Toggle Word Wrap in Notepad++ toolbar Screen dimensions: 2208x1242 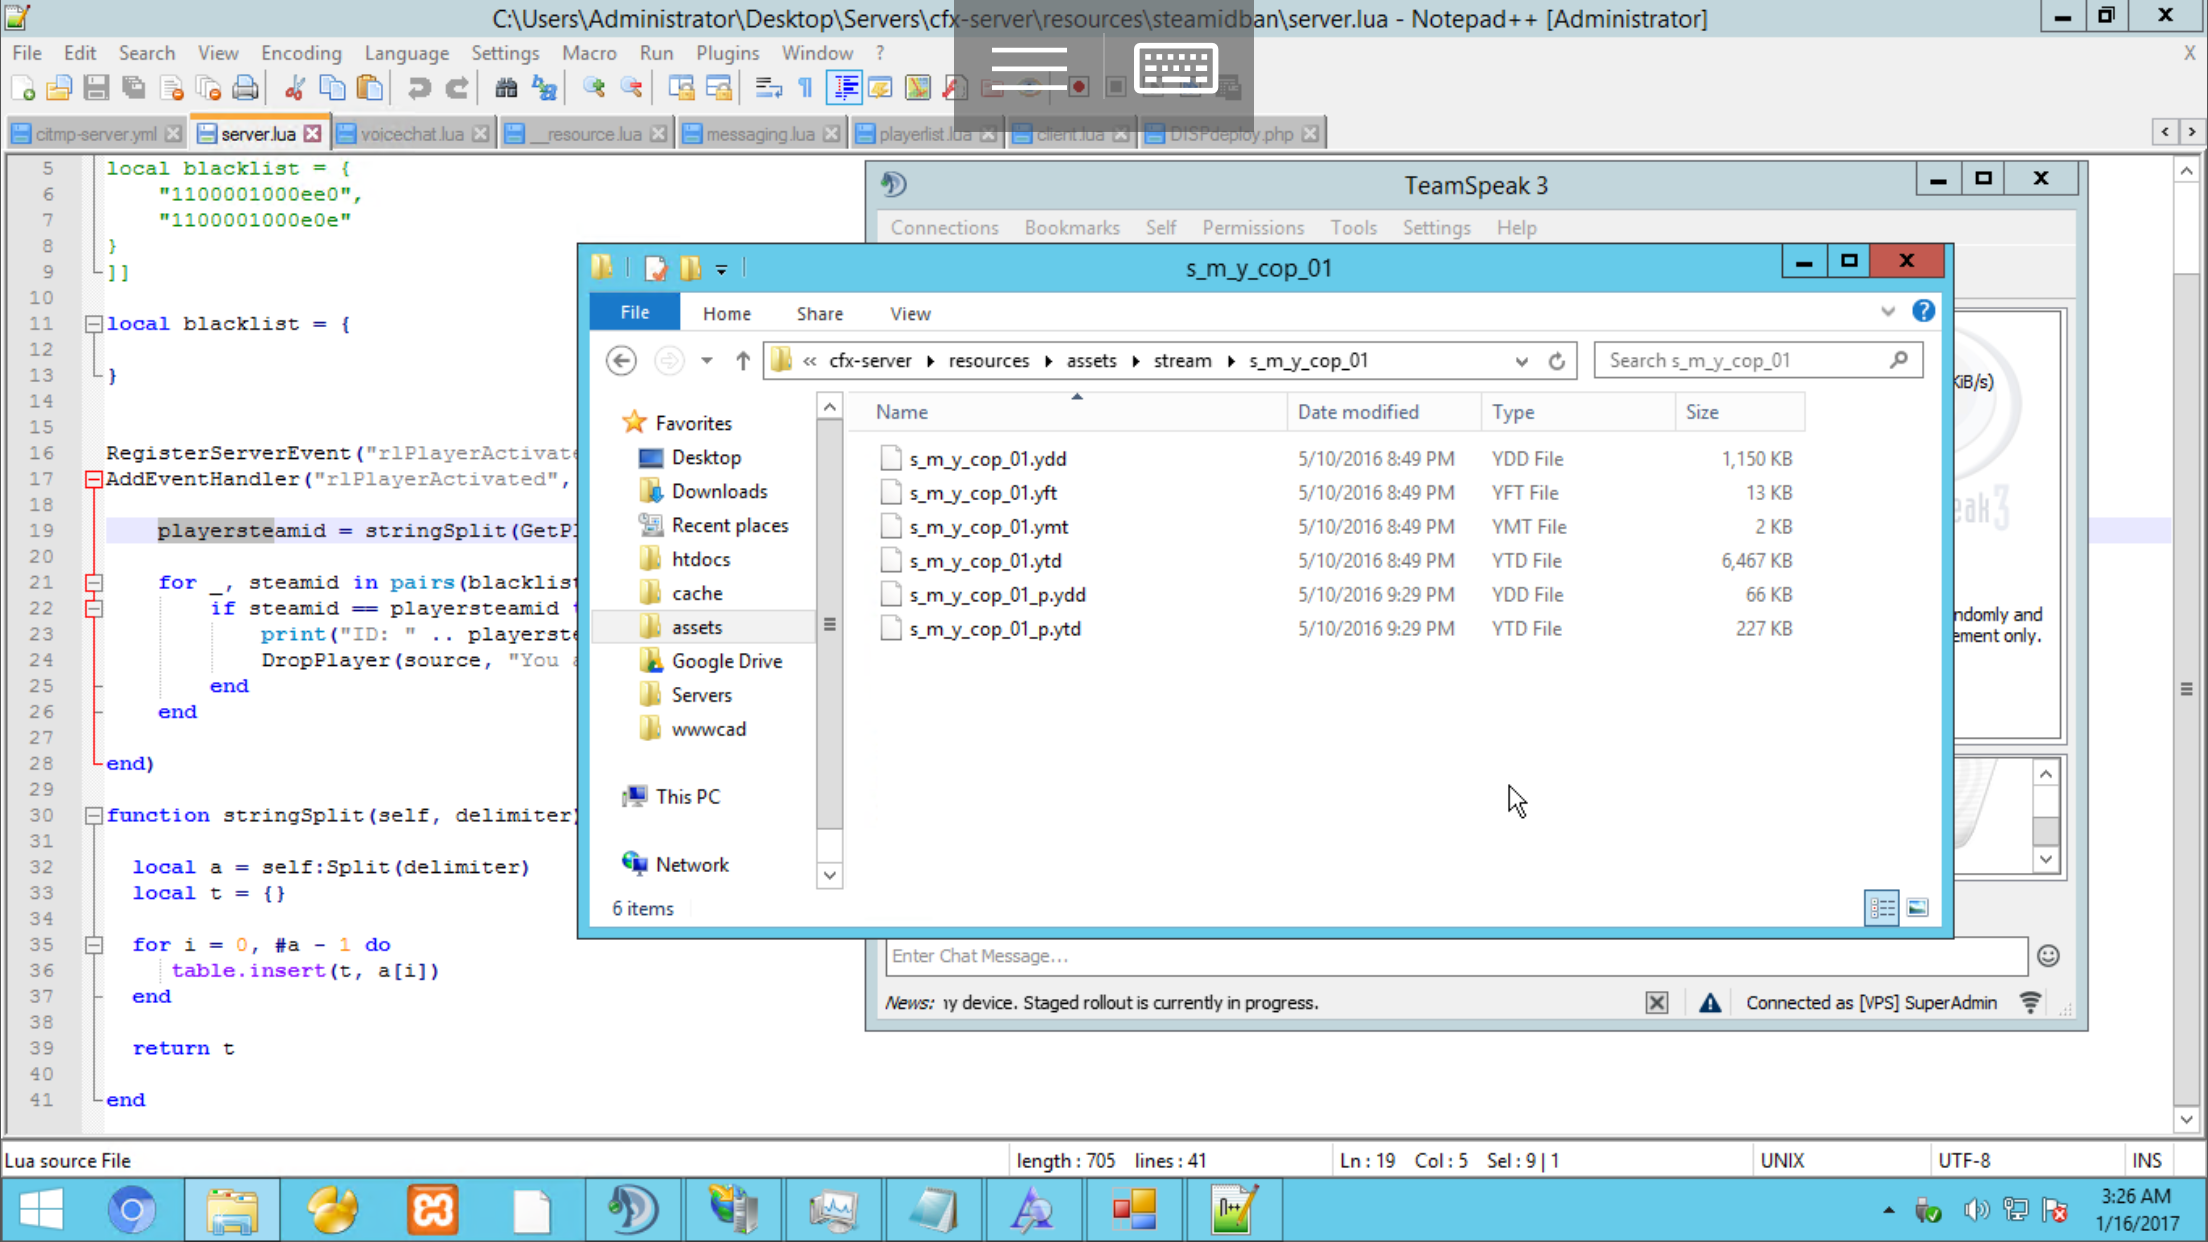768,88
